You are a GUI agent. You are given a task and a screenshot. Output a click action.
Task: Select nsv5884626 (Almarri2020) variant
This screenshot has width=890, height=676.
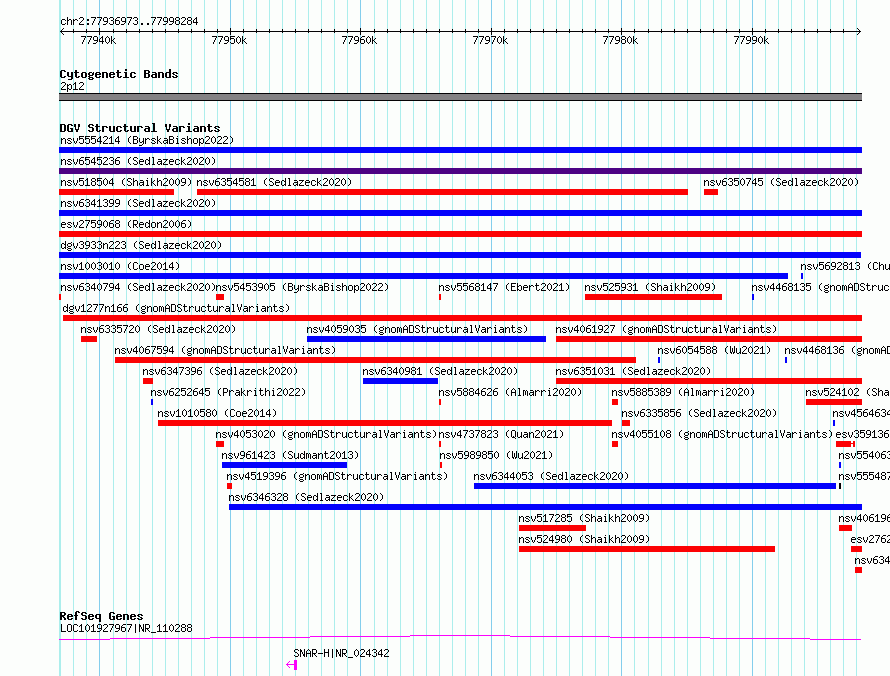(x=510, y=392)
